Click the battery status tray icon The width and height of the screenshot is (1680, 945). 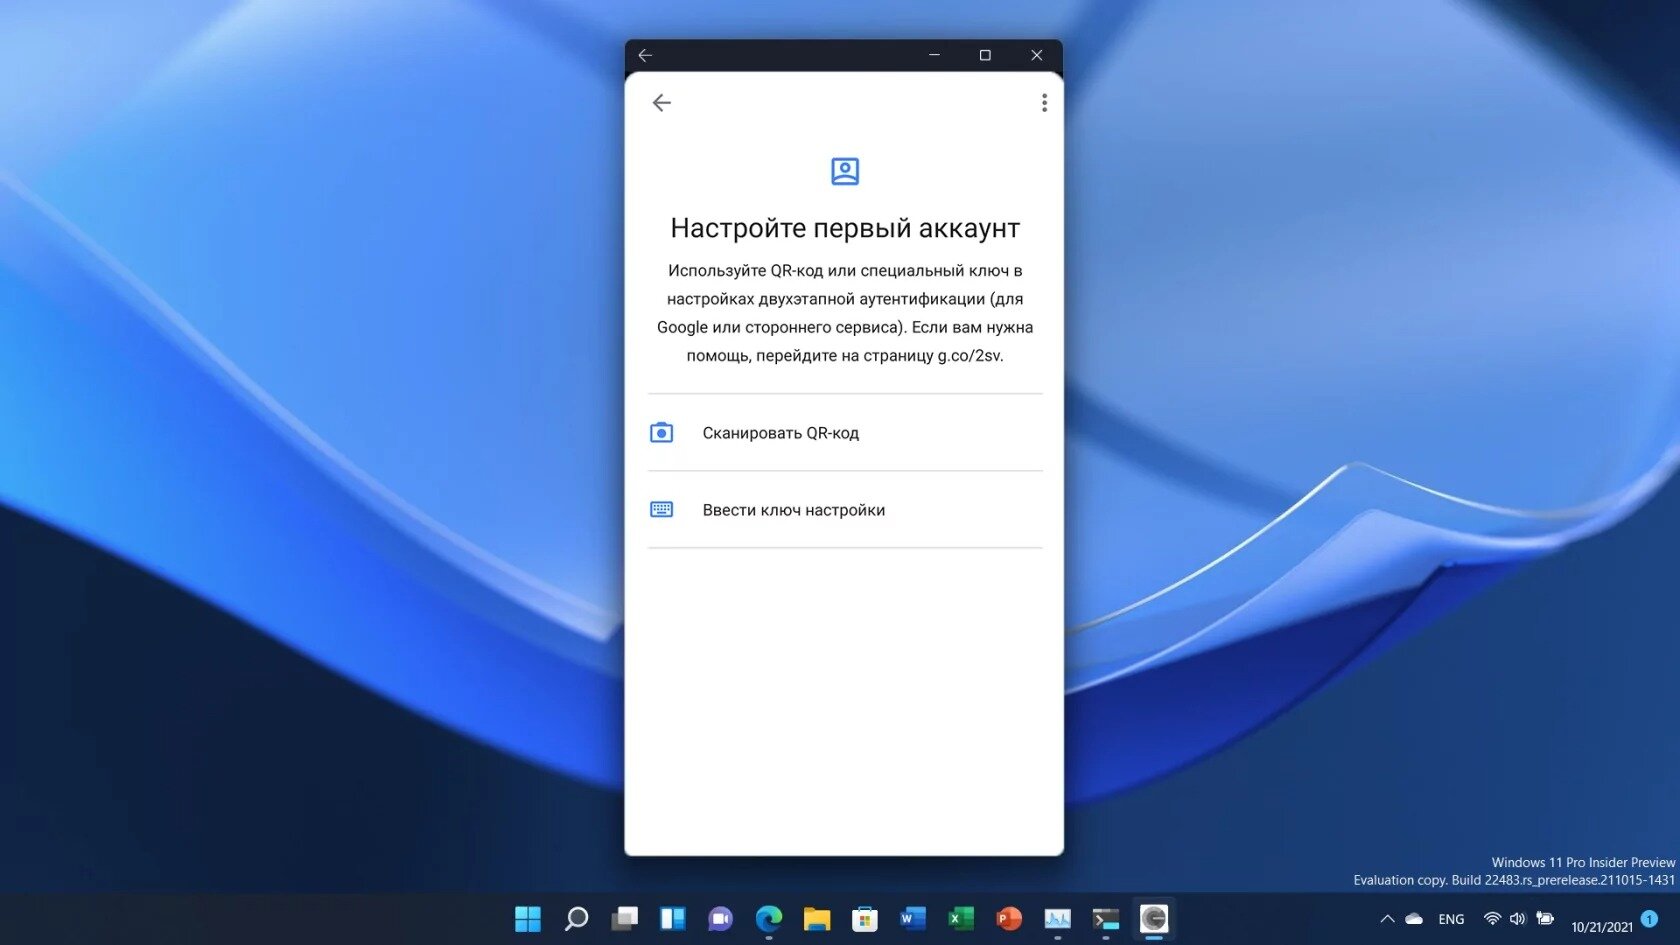(x=1545, y=919)
